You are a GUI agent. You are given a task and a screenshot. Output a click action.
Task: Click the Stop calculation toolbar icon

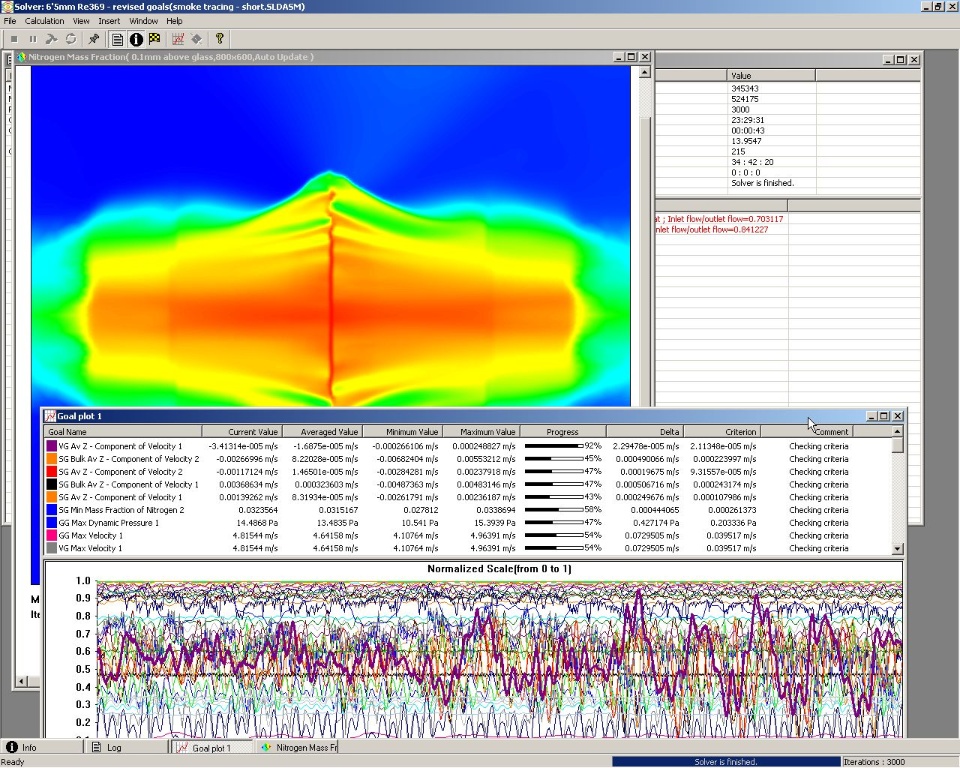(14, 39)
